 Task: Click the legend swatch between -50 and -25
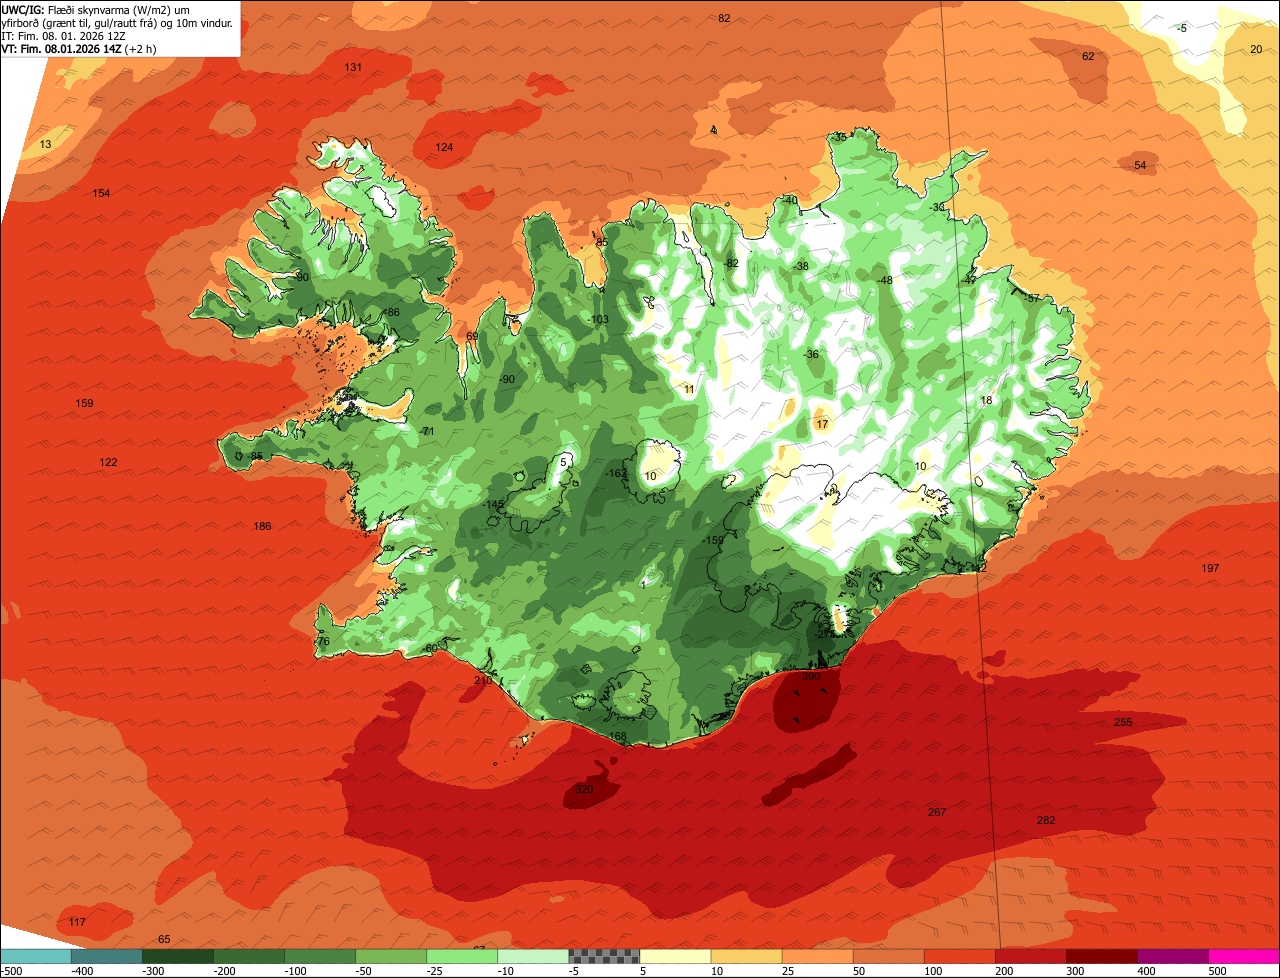[390, 956]
